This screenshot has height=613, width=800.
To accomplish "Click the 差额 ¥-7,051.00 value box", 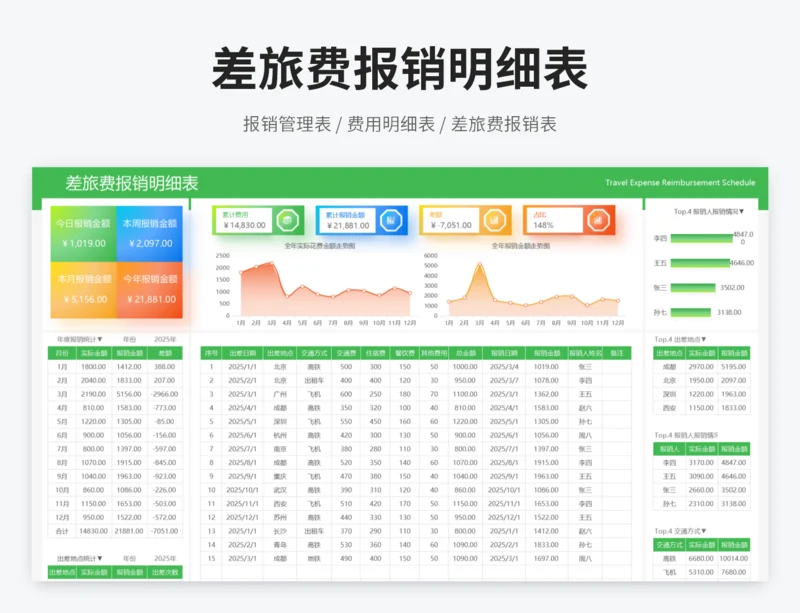I will point(451,220).
